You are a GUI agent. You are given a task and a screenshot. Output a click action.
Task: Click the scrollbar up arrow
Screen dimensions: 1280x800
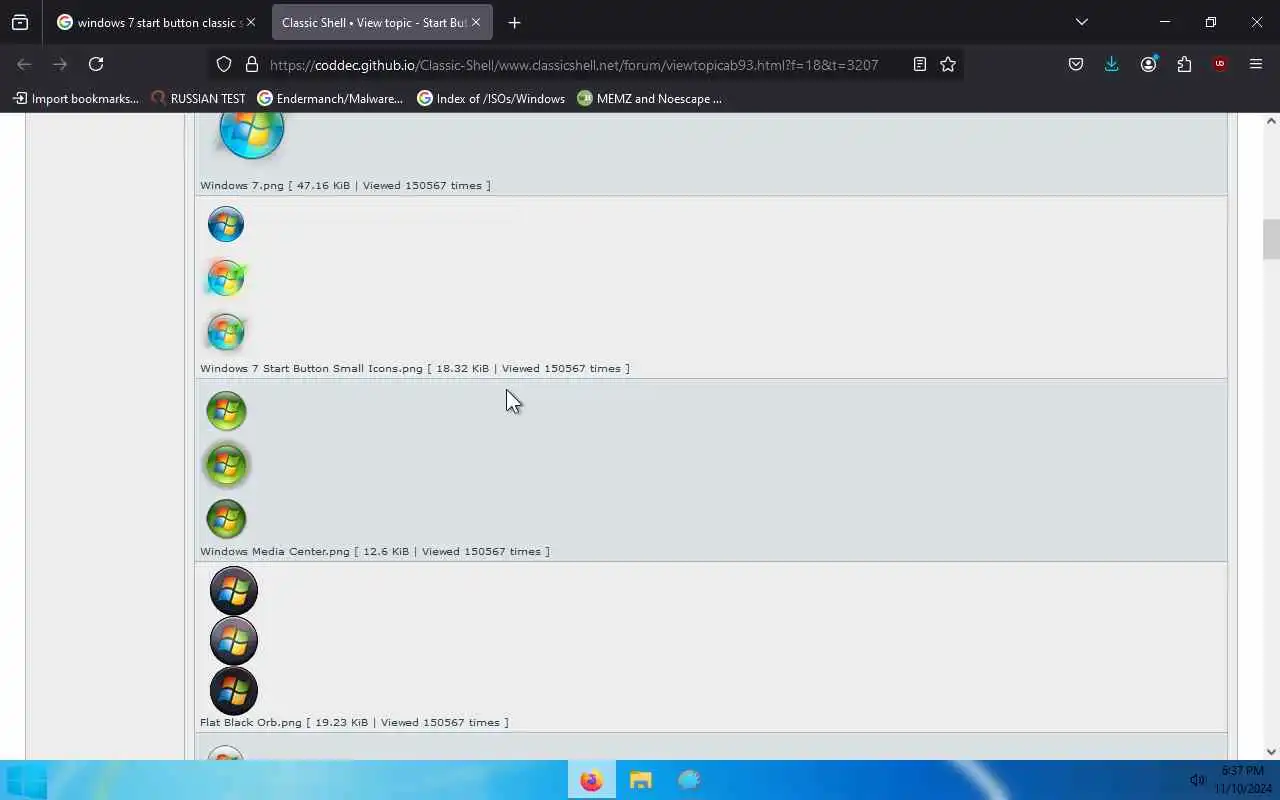1271,121
